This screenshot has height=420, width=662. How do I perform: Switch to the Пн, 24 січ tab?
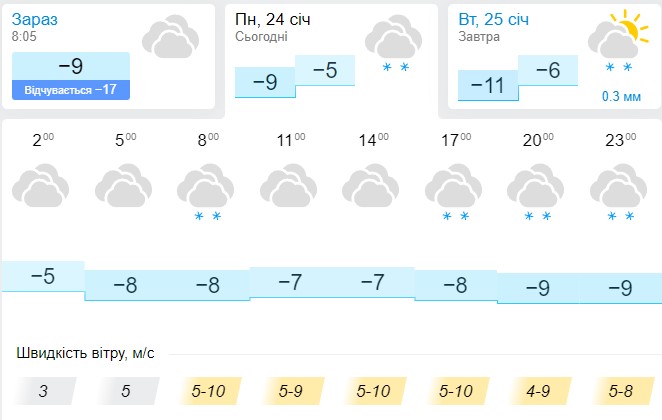331,61
